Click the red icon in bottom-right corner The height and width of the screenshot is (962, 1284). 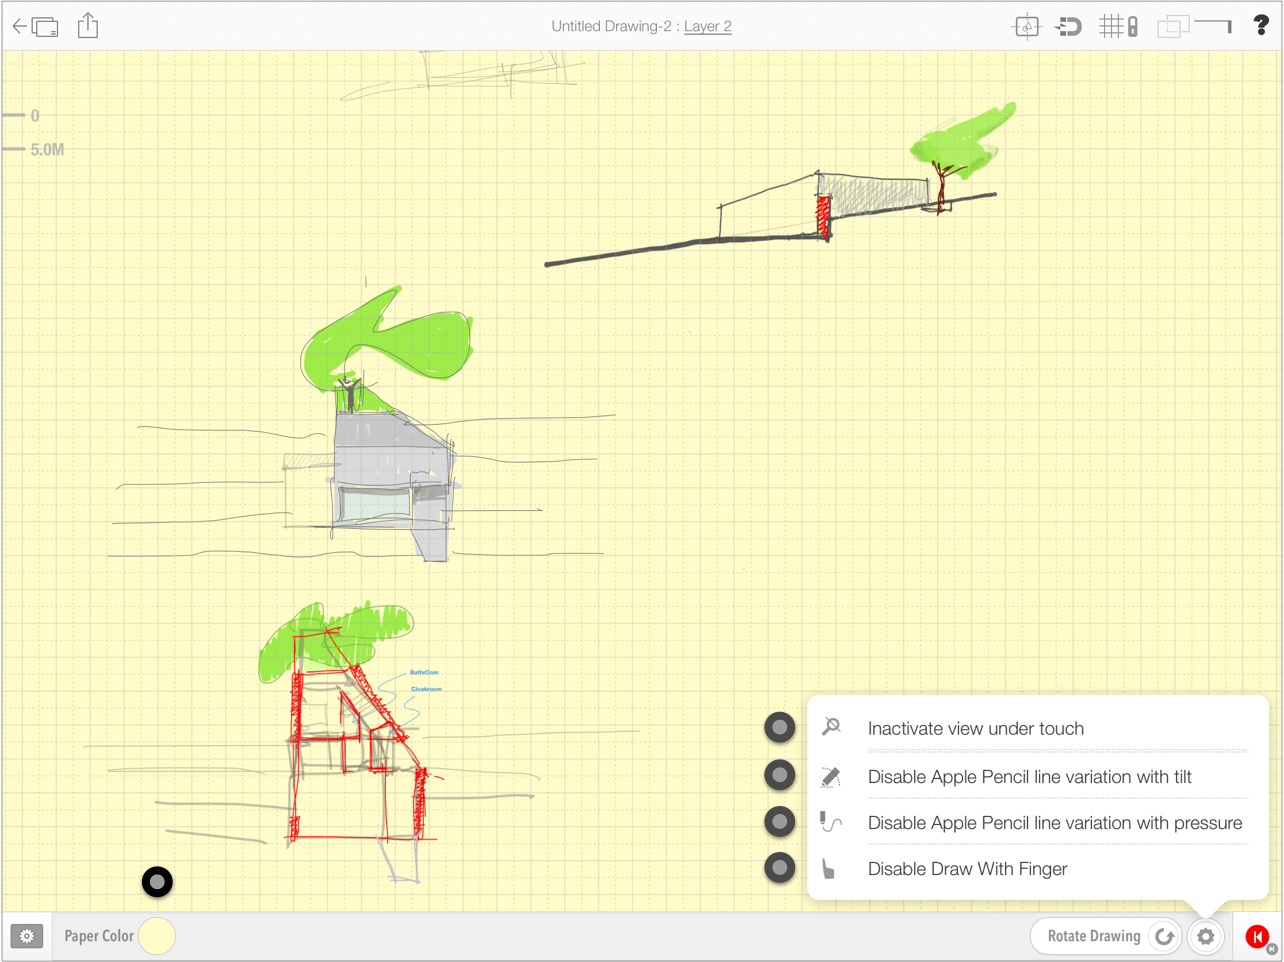1257,937
